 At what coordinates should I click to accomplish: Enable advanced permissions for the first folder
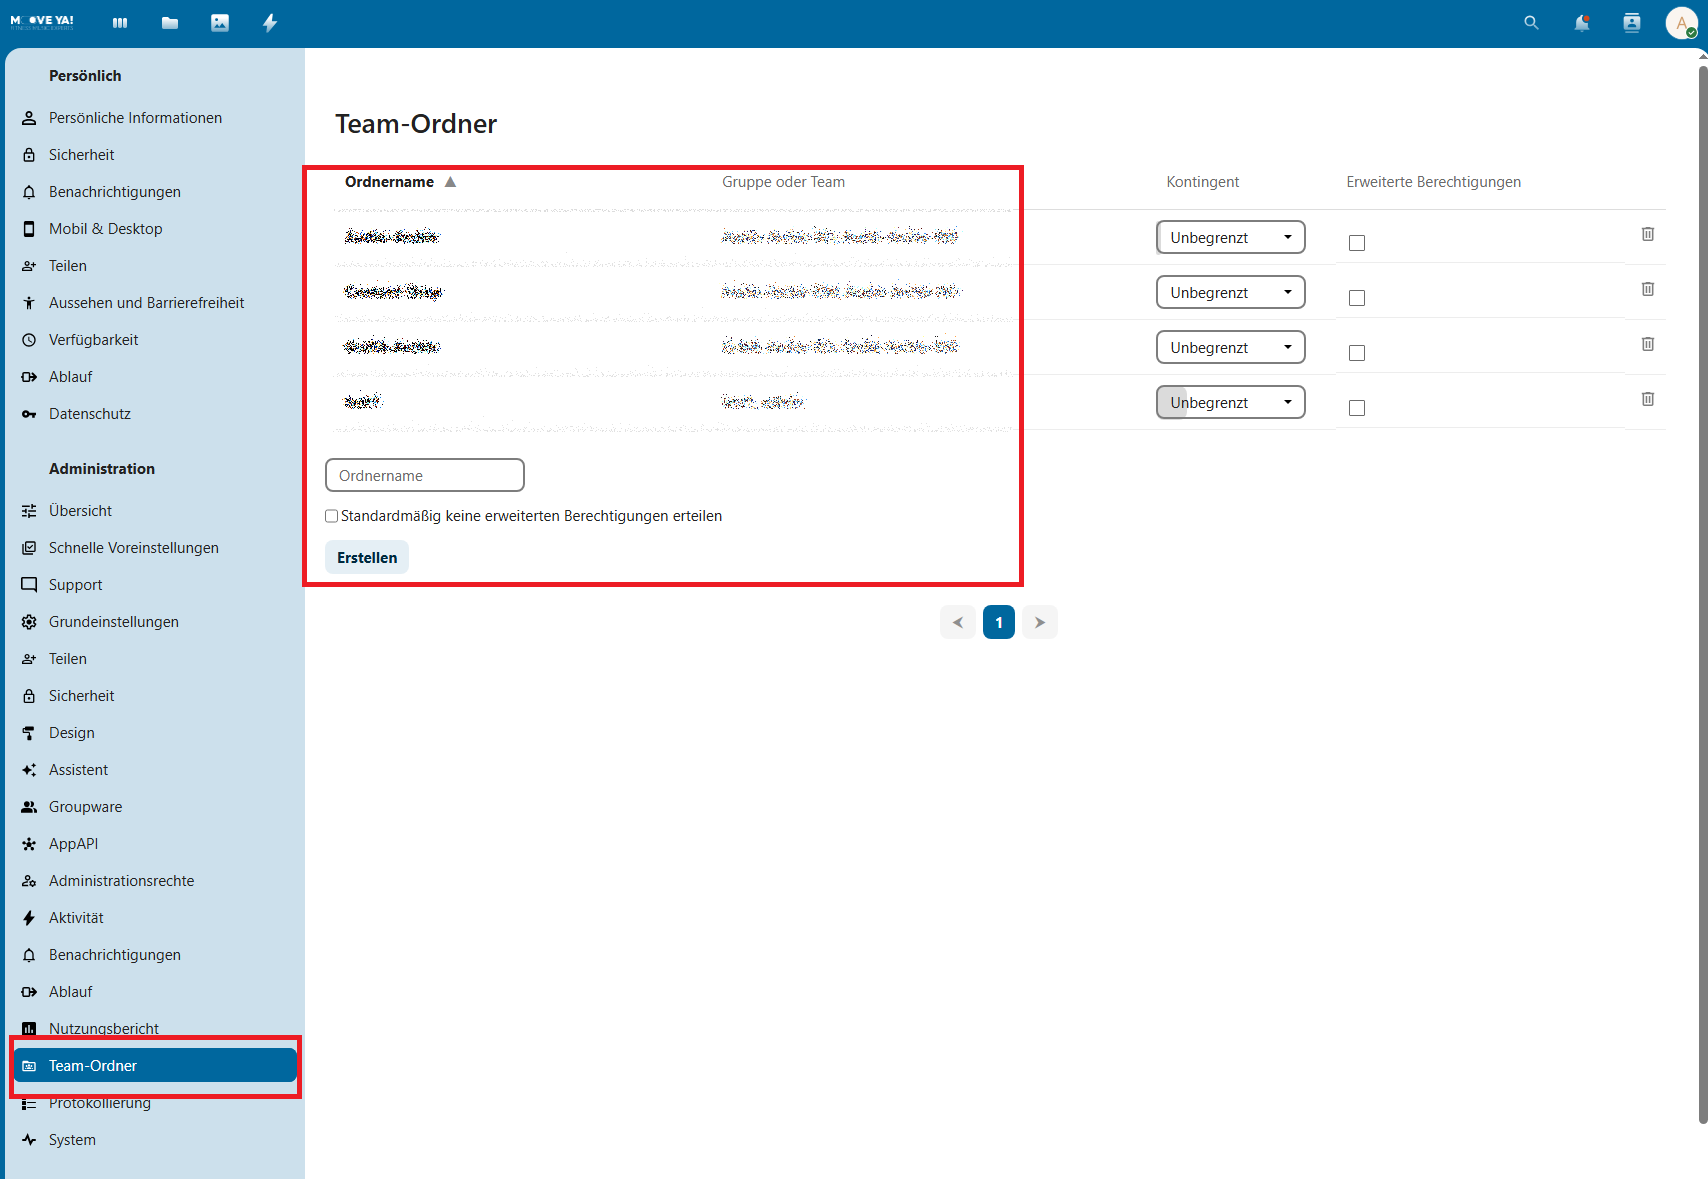point(1357,243)
